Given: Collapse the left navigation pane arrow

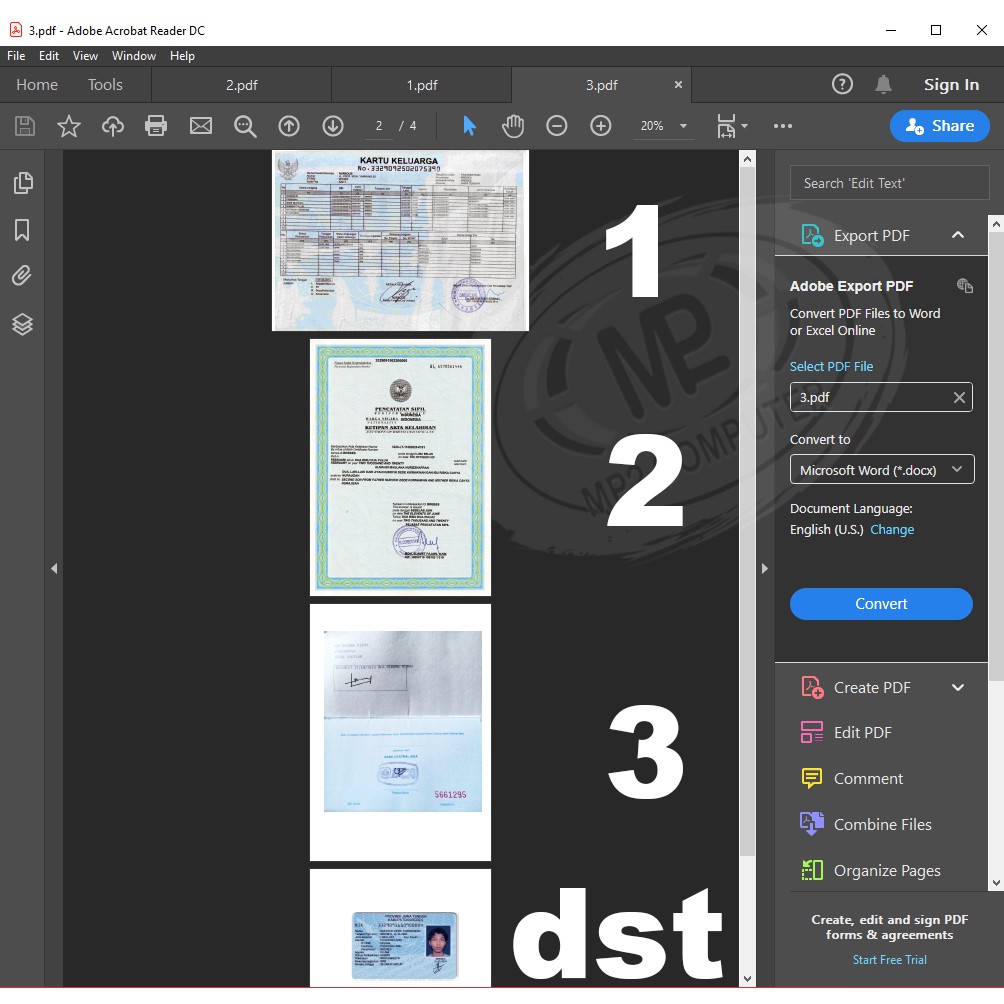Looking at the screenshot, I should 54,568.
